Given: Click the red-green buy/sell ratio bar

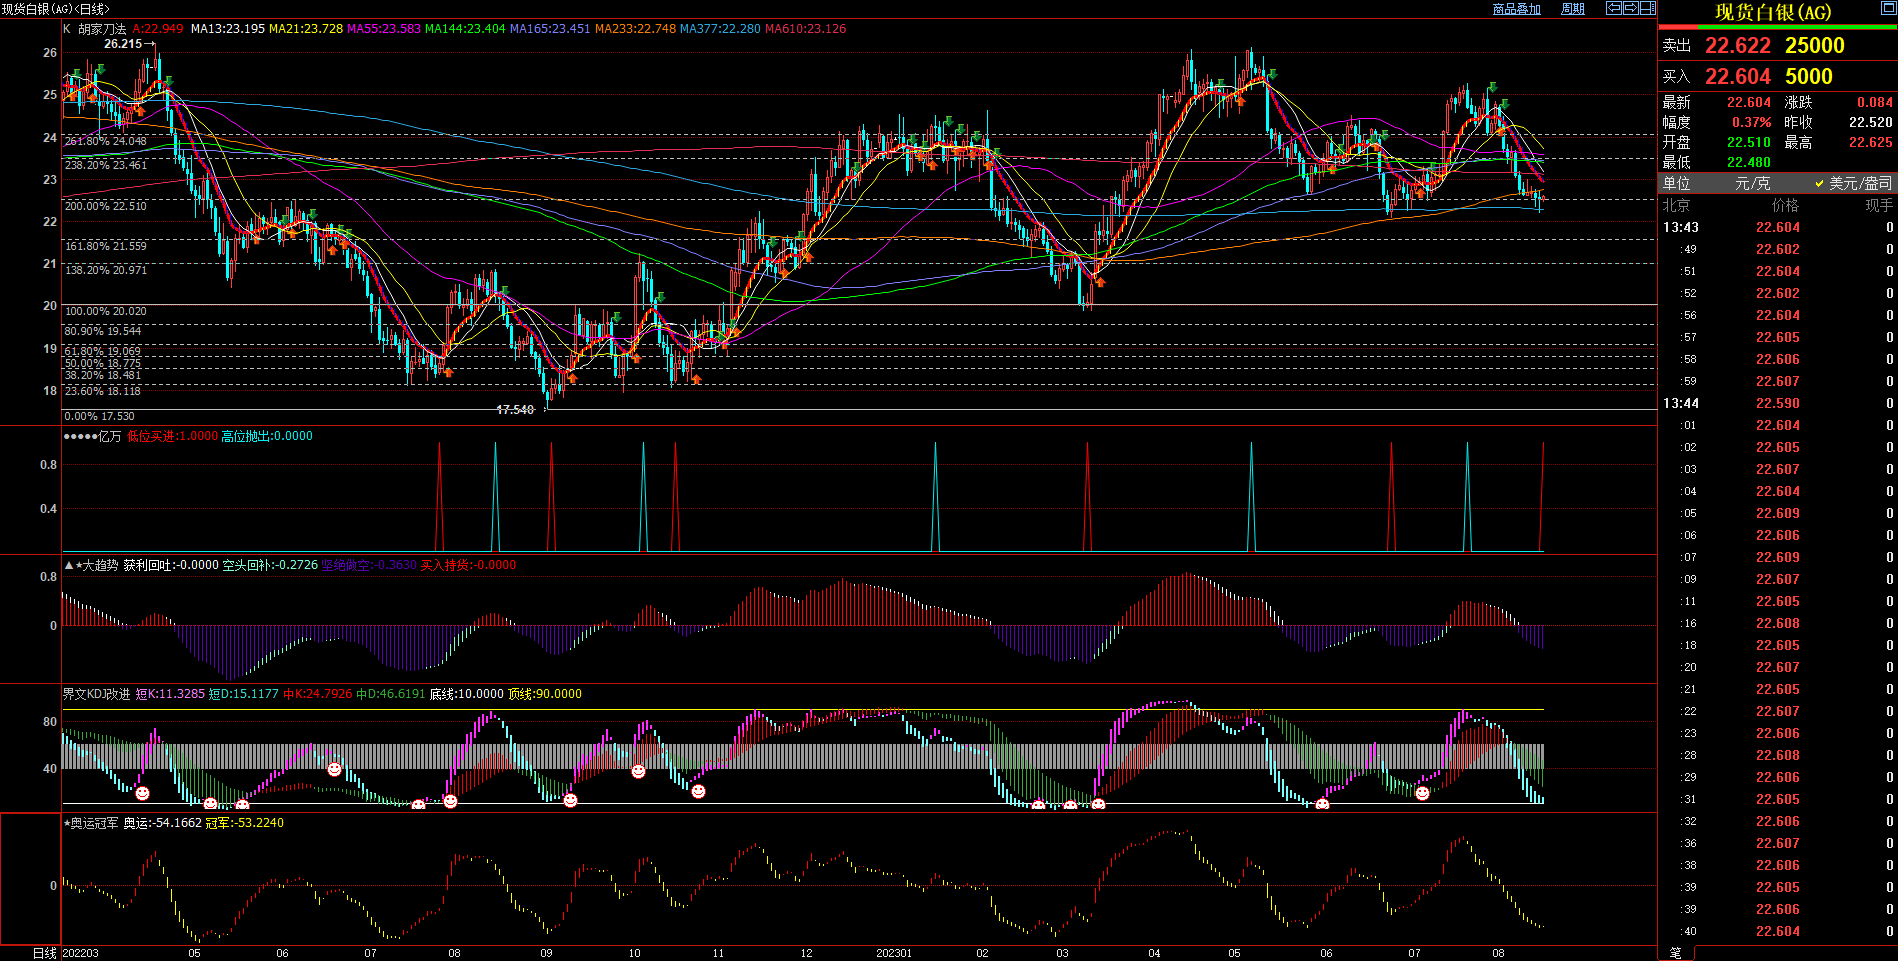Looking at the screenshot, I should point(1777,27).
